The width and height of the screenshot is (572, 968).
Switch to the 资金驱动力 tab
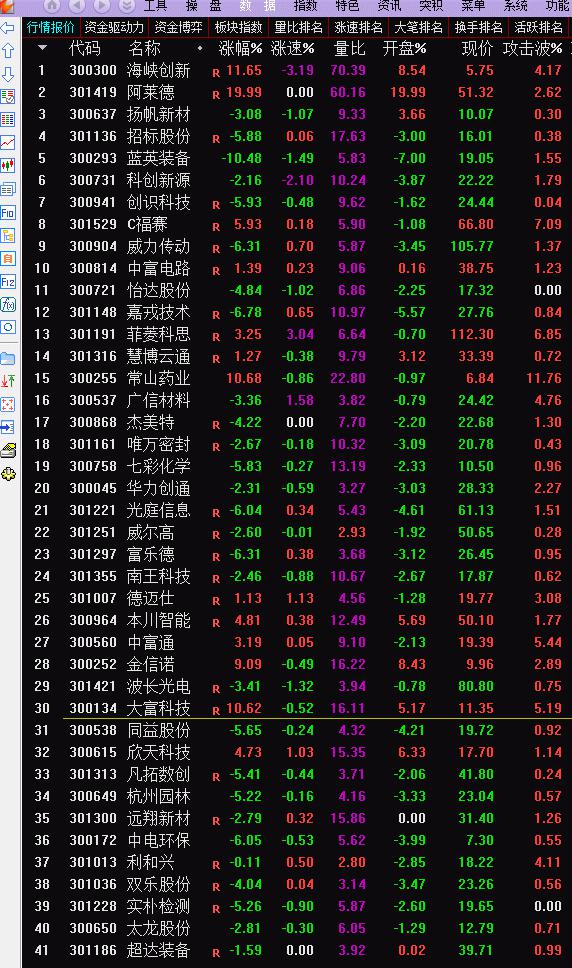tap(114, 28)
